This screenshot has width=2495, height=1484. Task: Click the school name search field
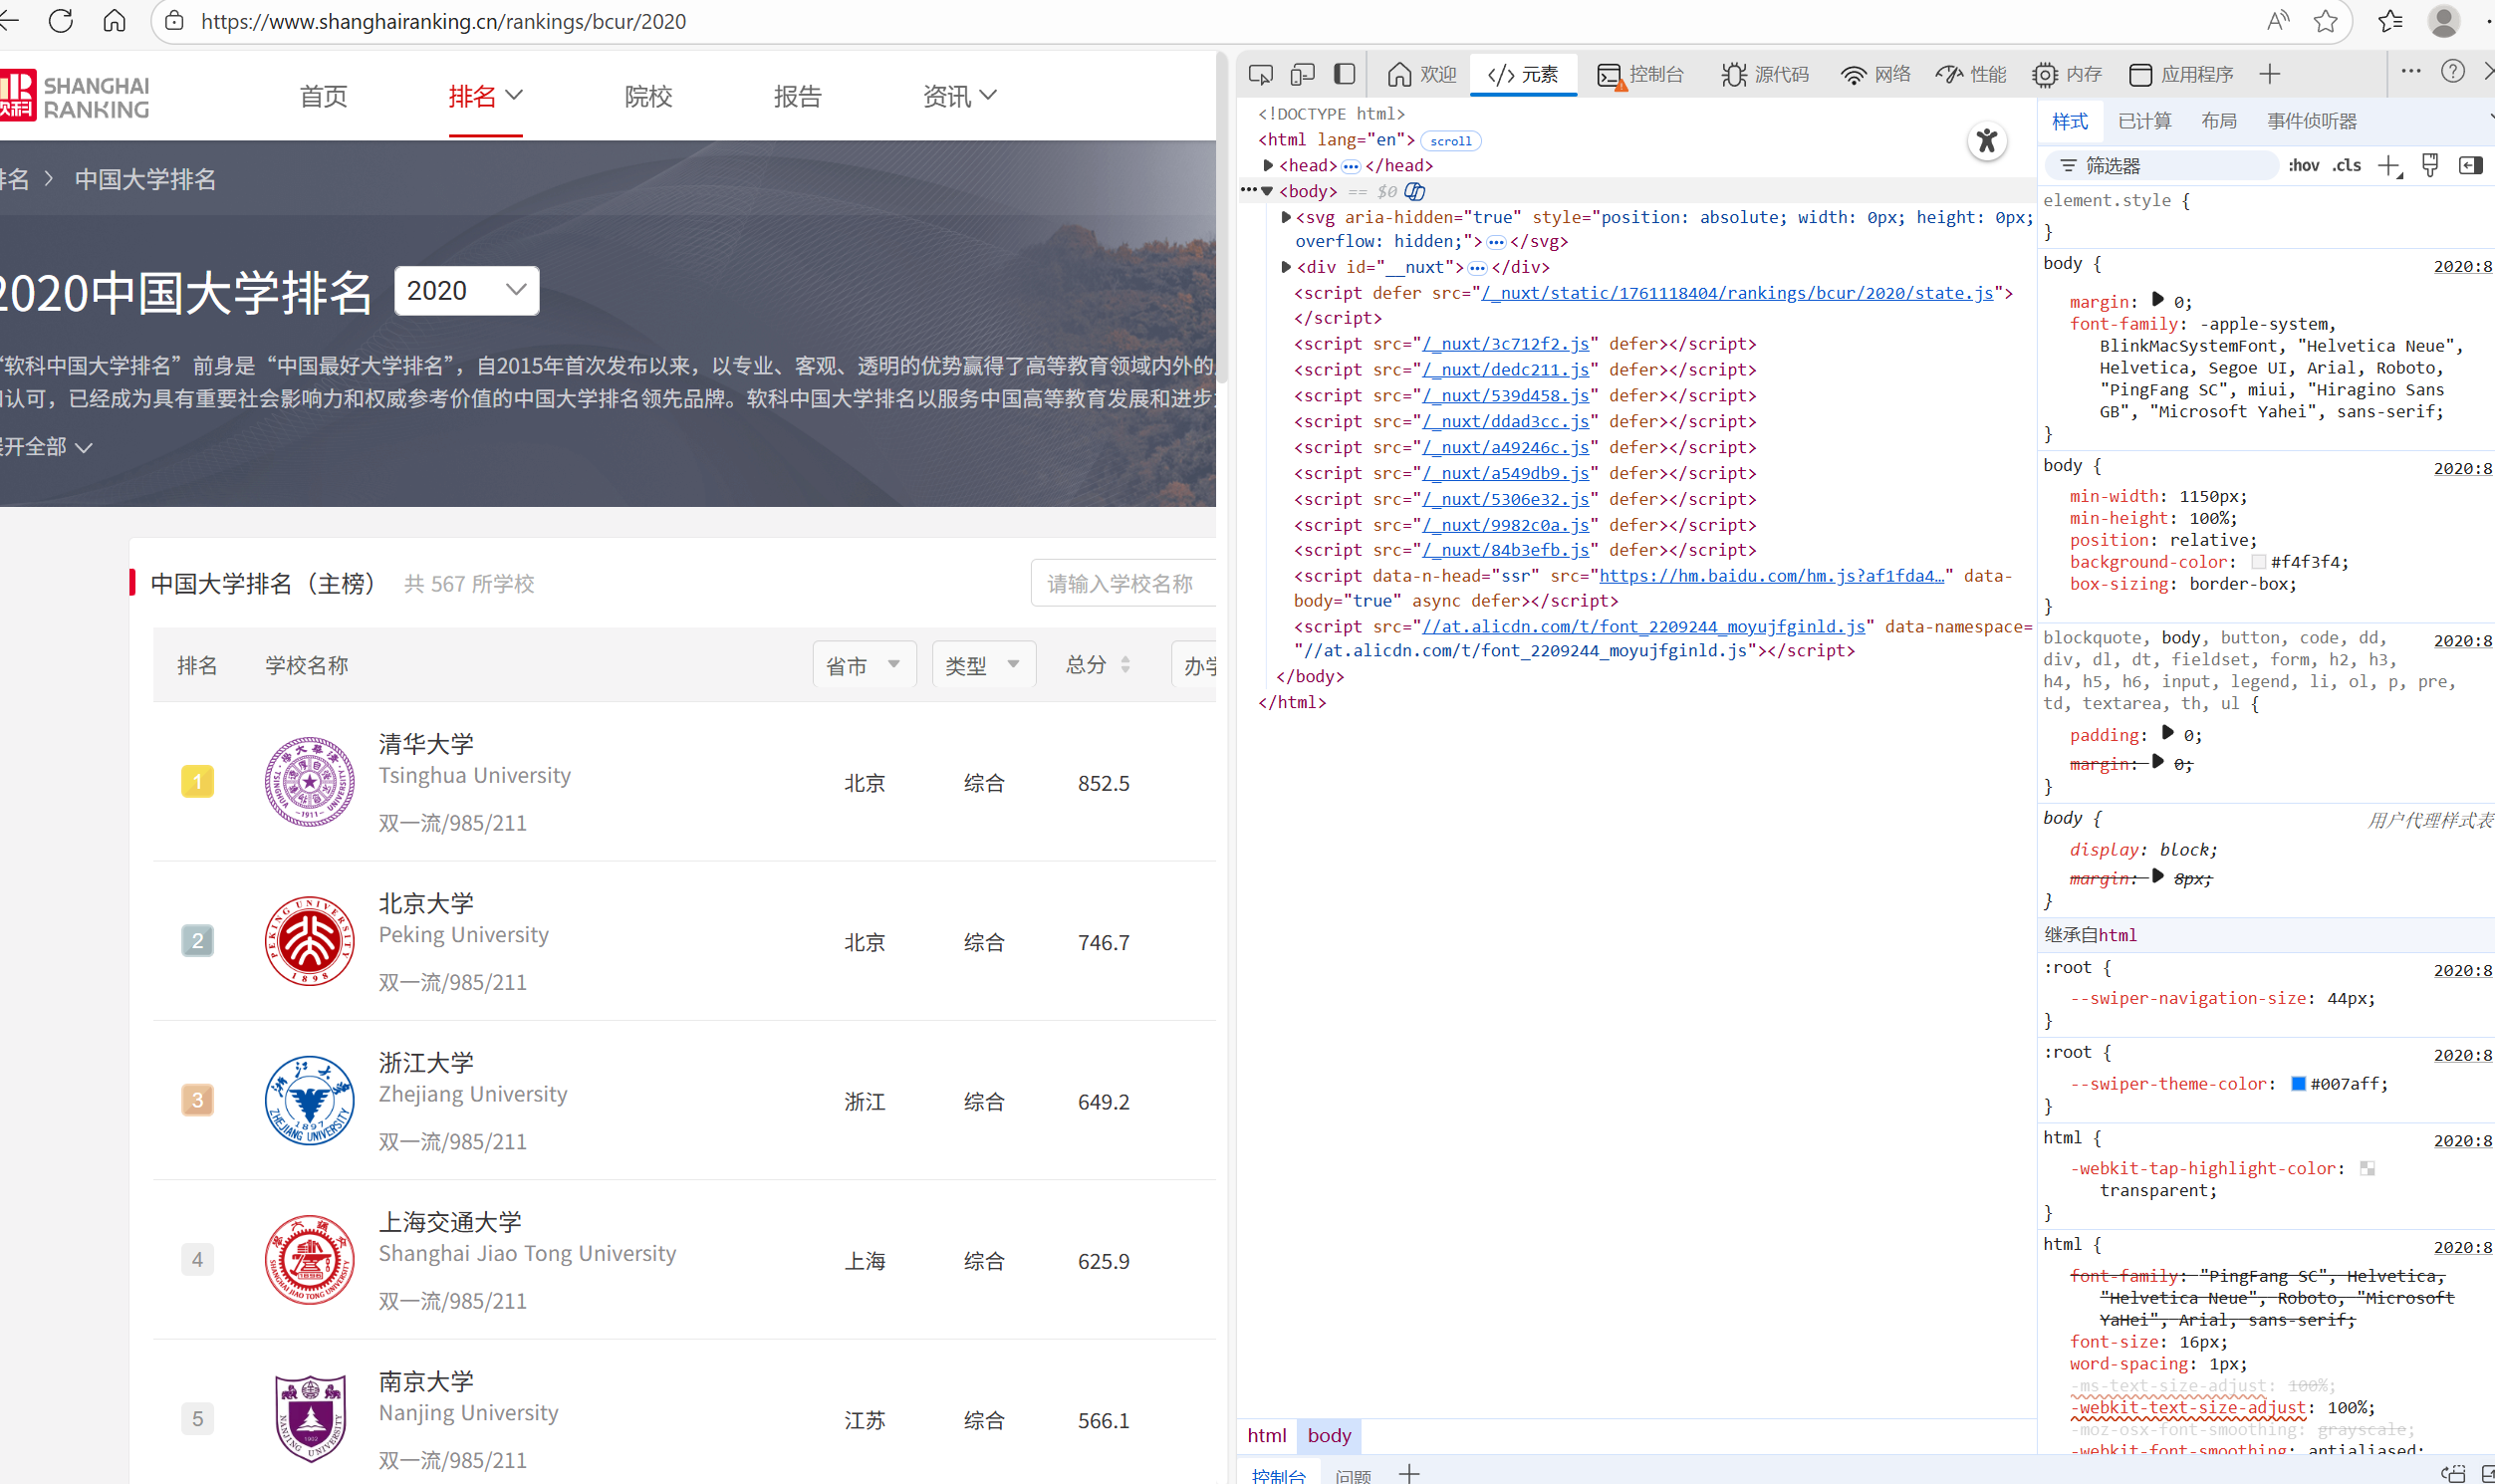point(1122,584)
